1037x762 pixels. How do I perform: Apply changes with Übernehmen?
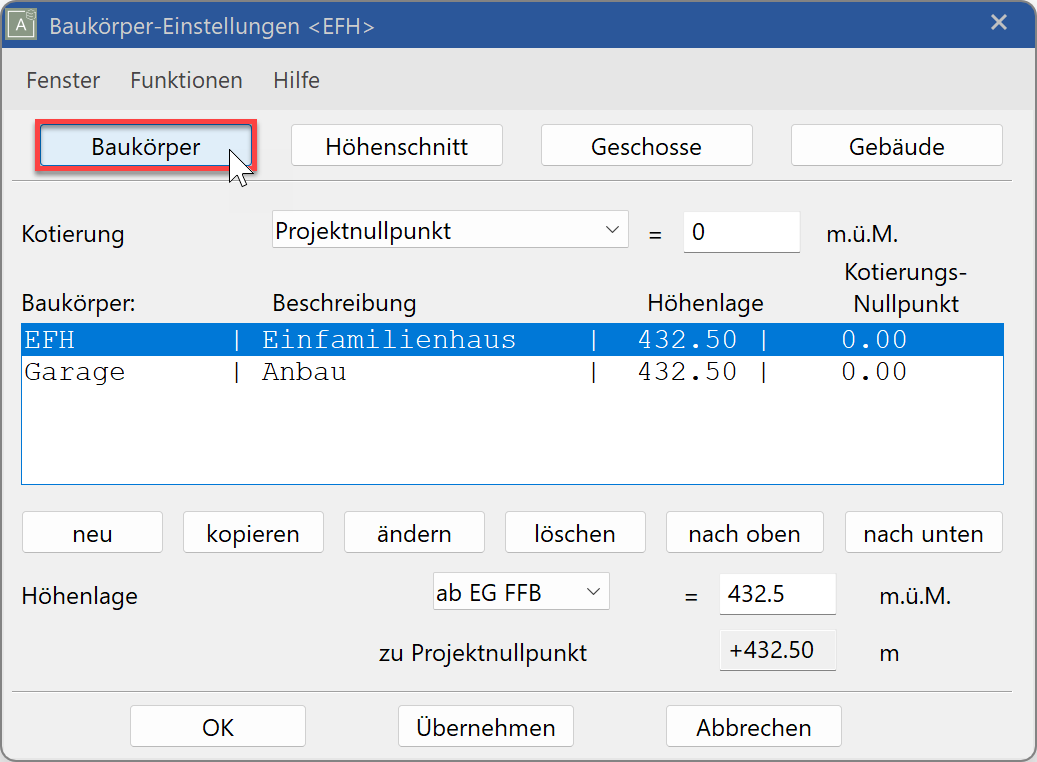click(485, 725)
